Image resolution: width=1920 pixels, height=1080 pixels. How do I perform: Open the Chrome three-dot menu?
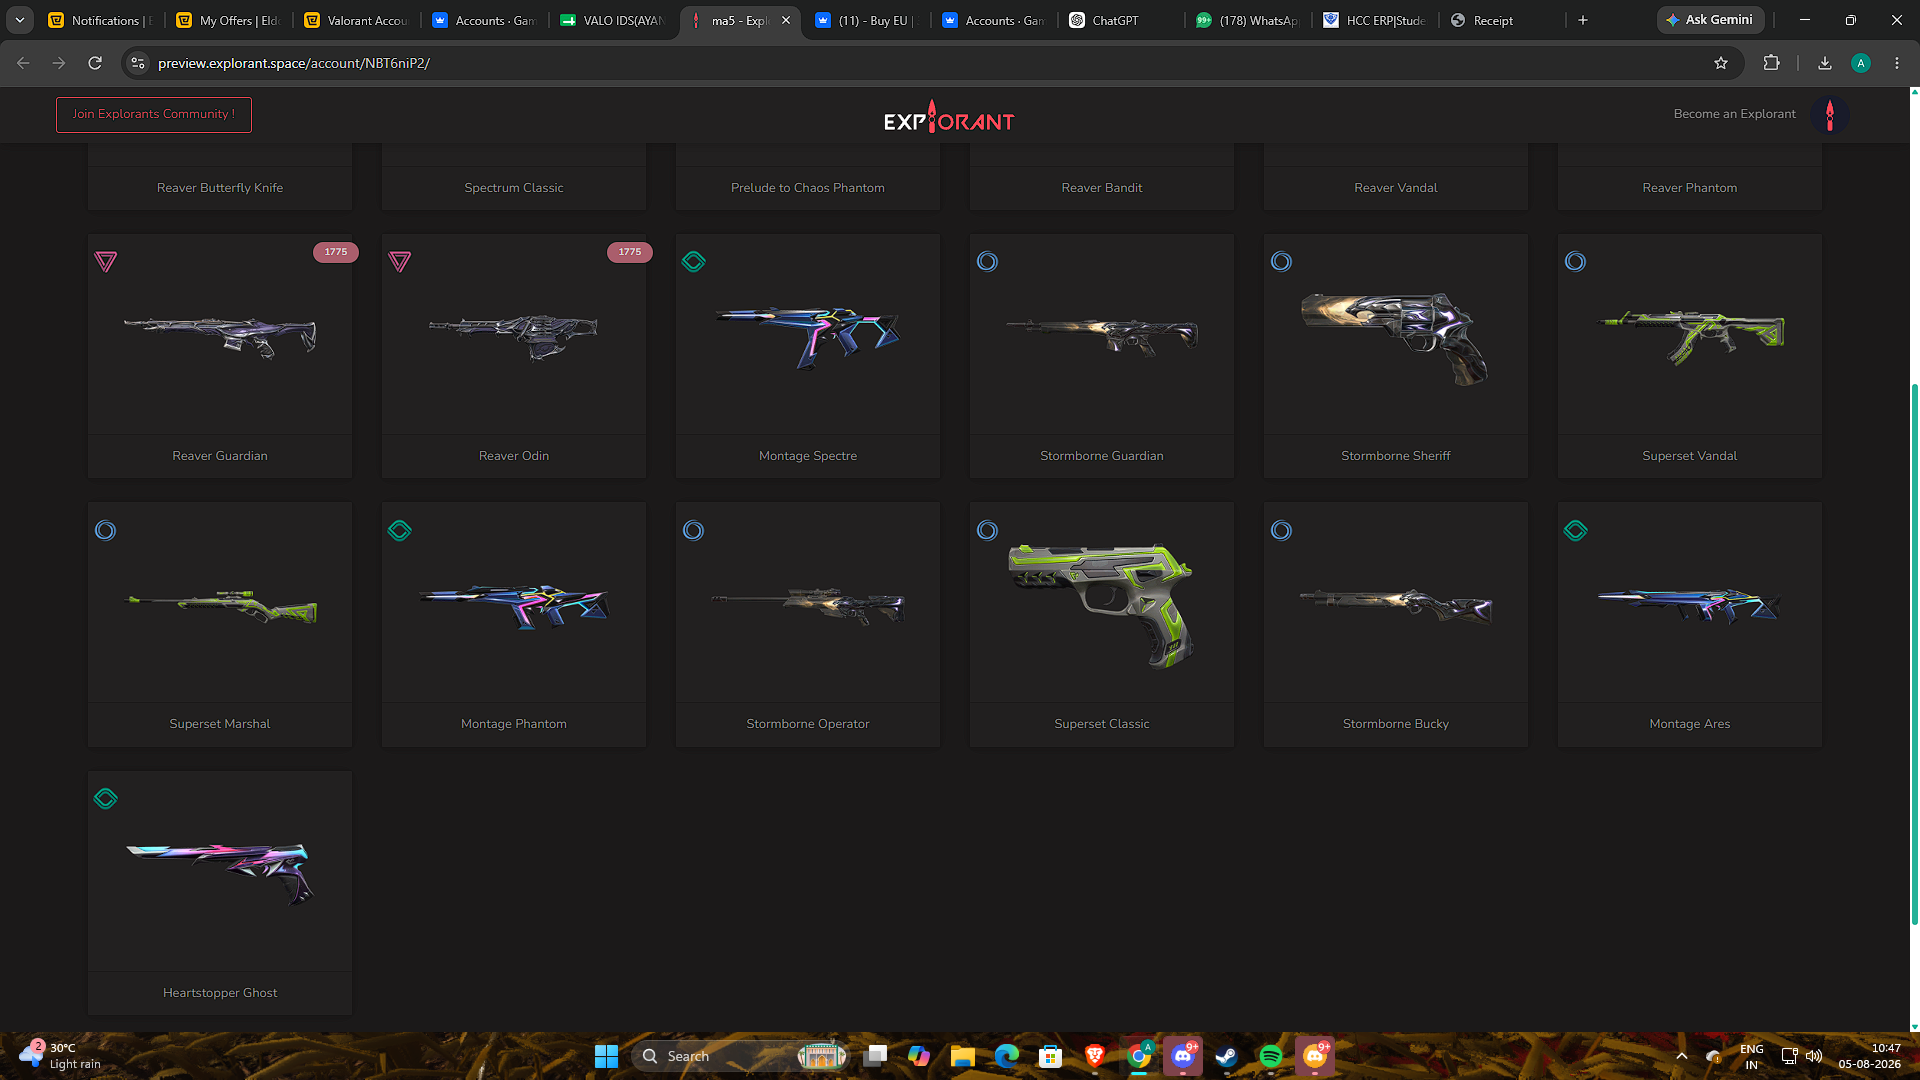point(1897,63)
